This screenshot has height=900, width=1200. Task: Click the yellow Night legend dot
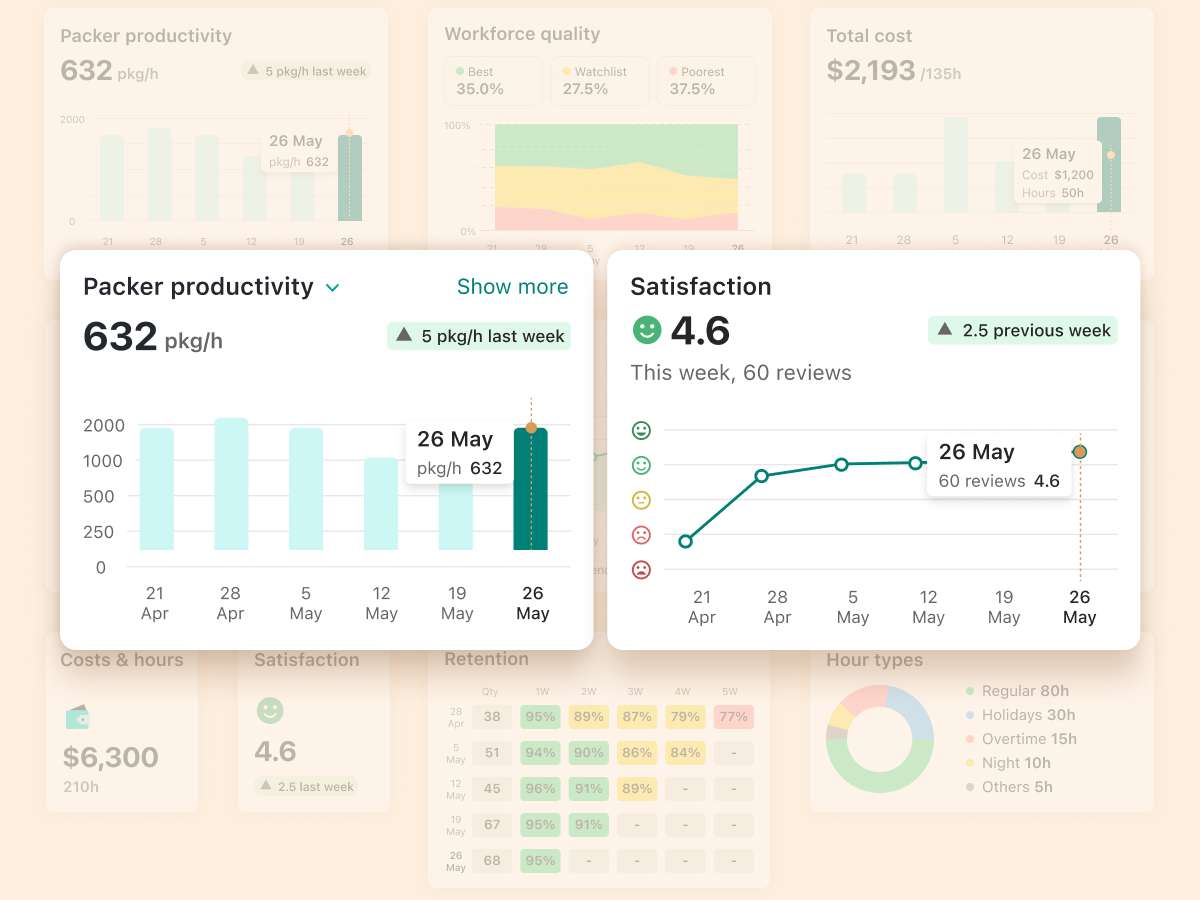tap(970, 763)
